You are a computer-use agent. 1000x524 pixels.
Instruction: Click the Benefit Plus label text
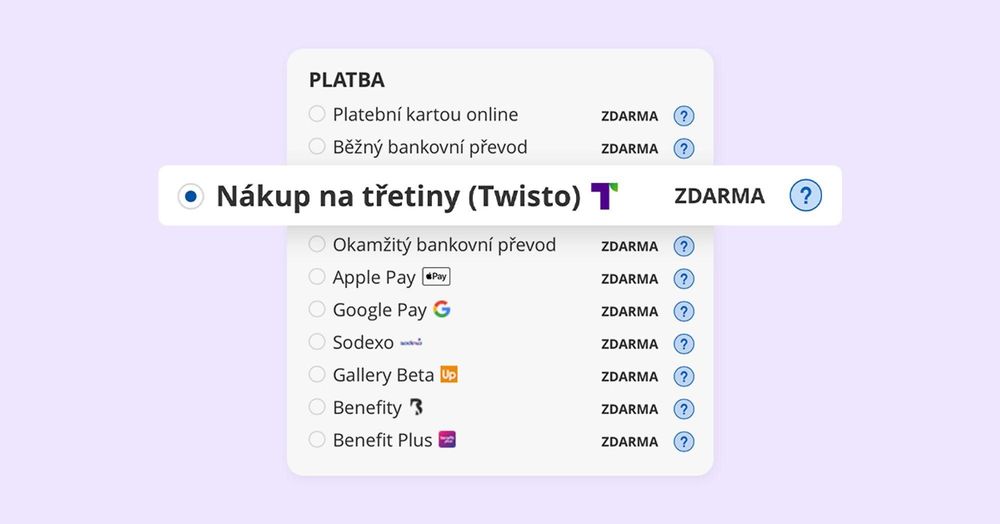point(382,440)
